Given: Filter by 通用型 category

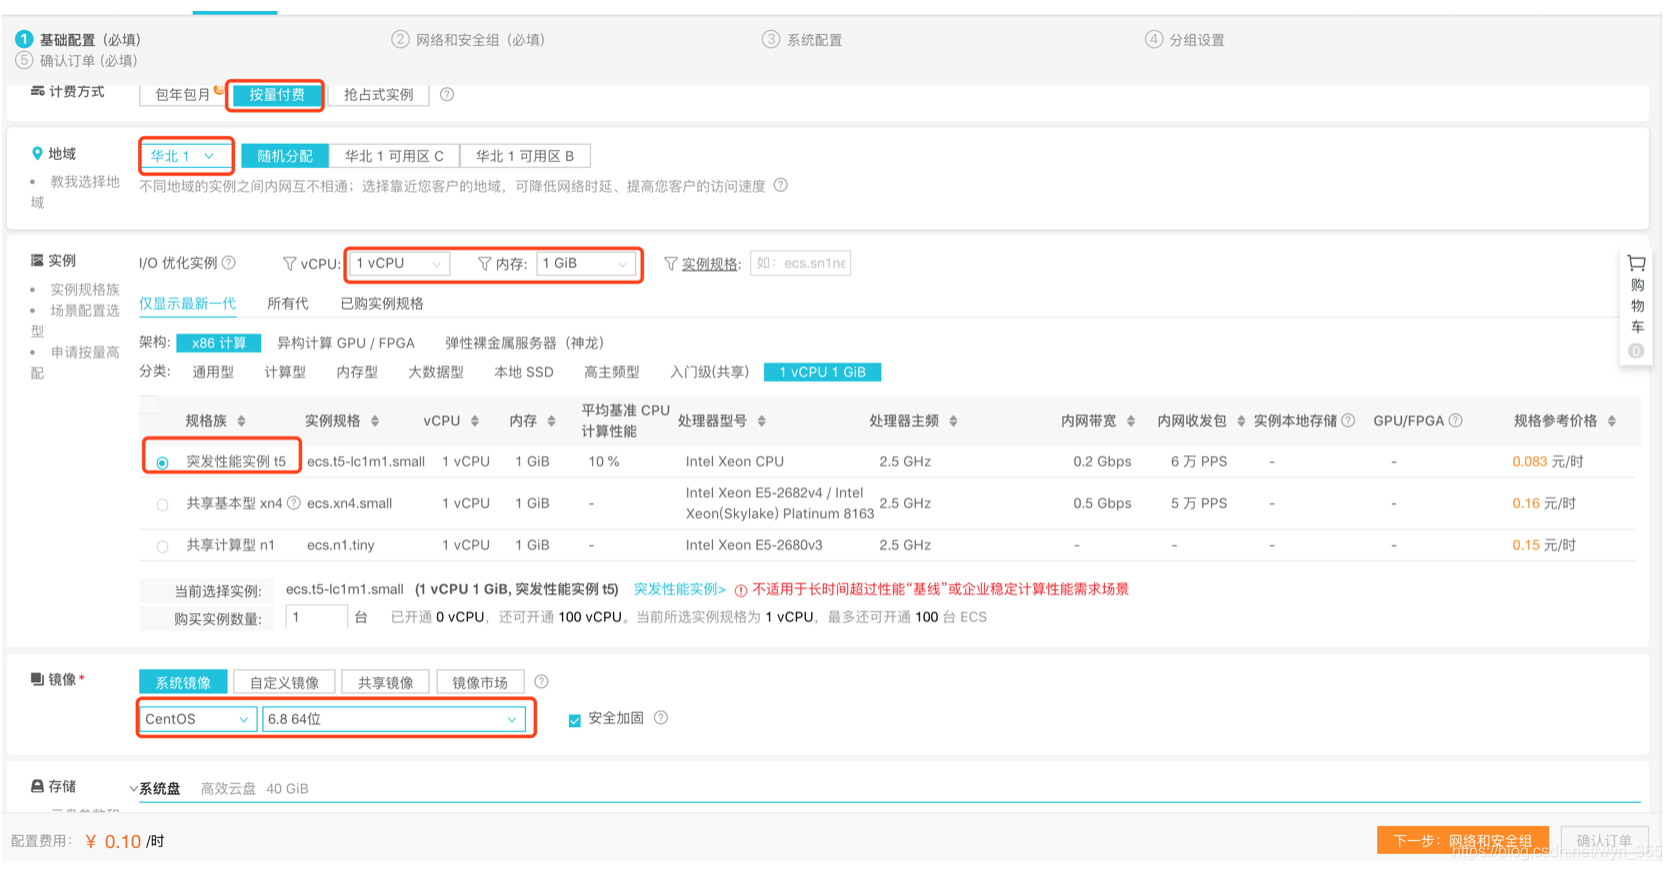Looking at the screenshot, I should coord(213,372).
